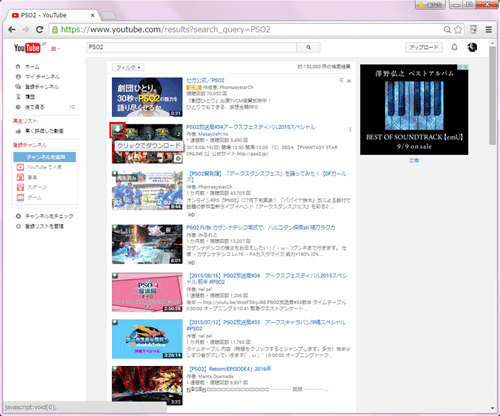Click the magnifier zoom icon in the address bar
The height and width of the screenshot is (416, 500).
447,30
